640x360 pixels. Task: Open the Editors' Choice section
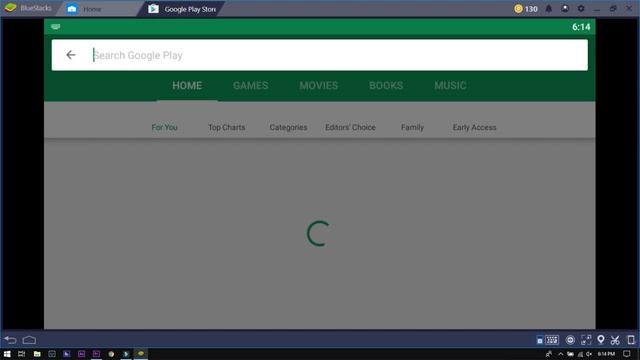tap(350, 127)
